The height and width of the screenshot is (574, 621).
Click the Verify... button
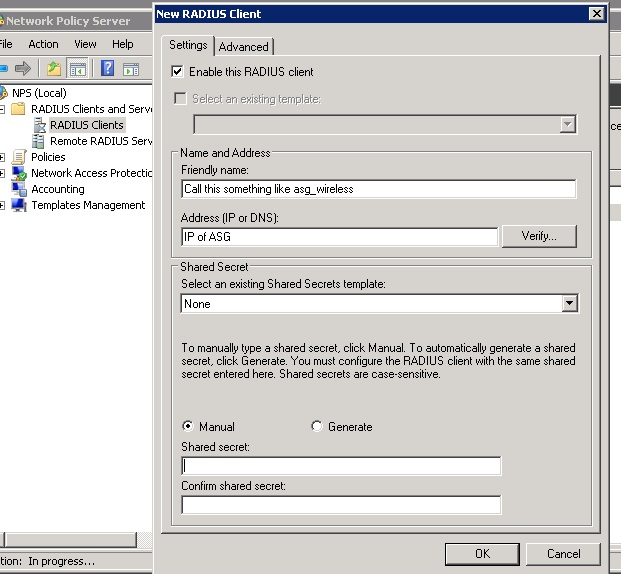[x=539, y=236]
